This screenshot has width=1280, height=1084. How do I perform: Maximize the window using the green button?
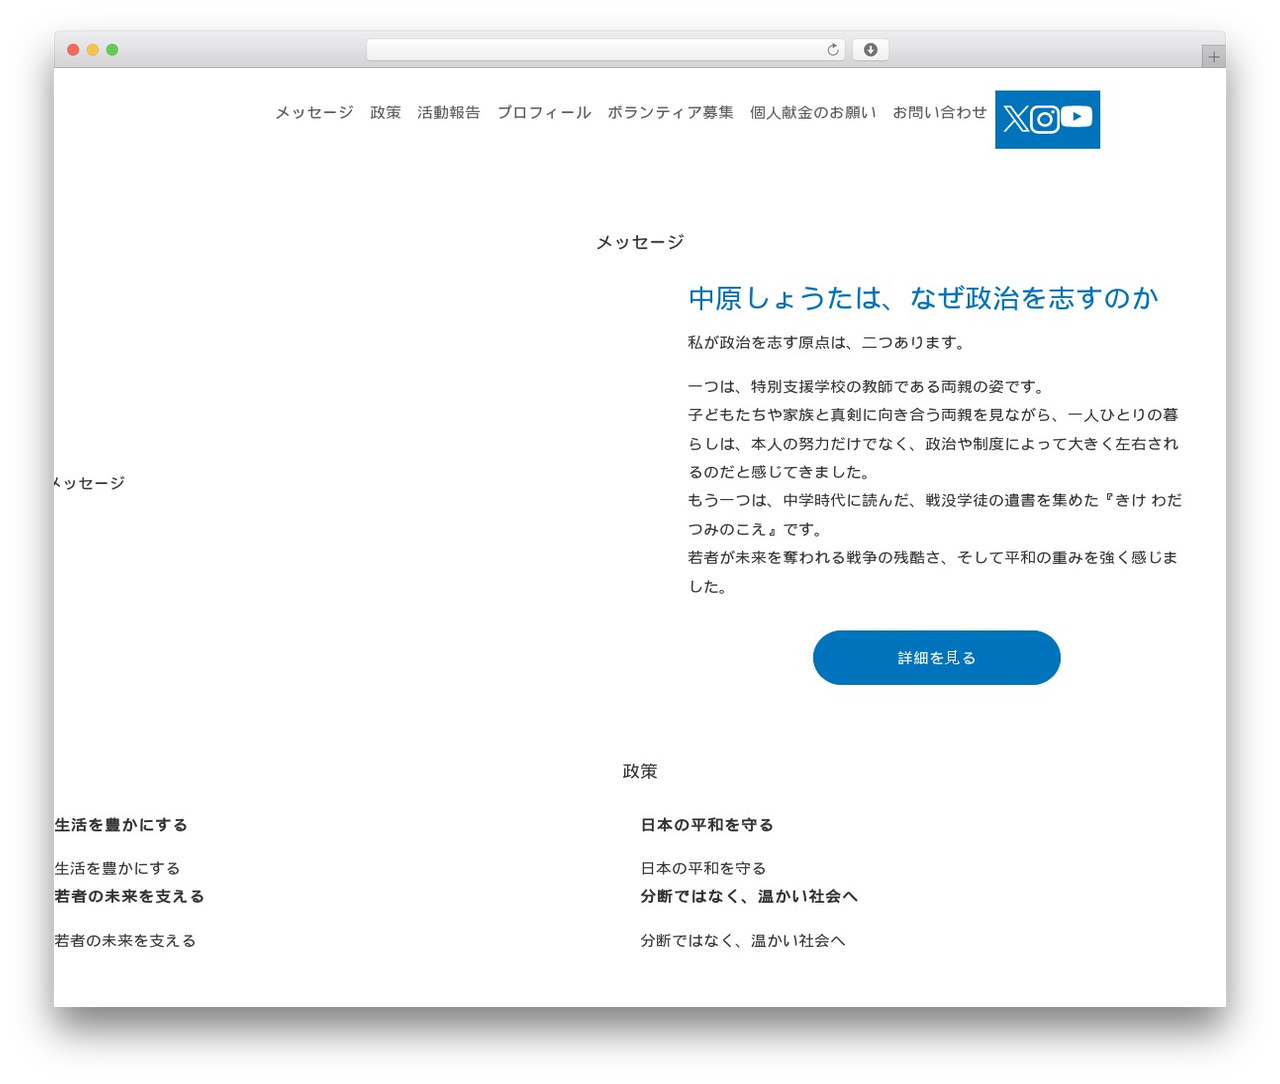point(112,50)
